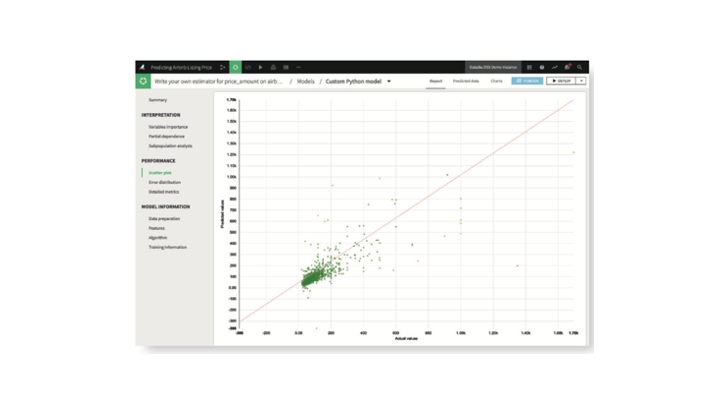Click the activity trend line icon

[x=554, y=67]
